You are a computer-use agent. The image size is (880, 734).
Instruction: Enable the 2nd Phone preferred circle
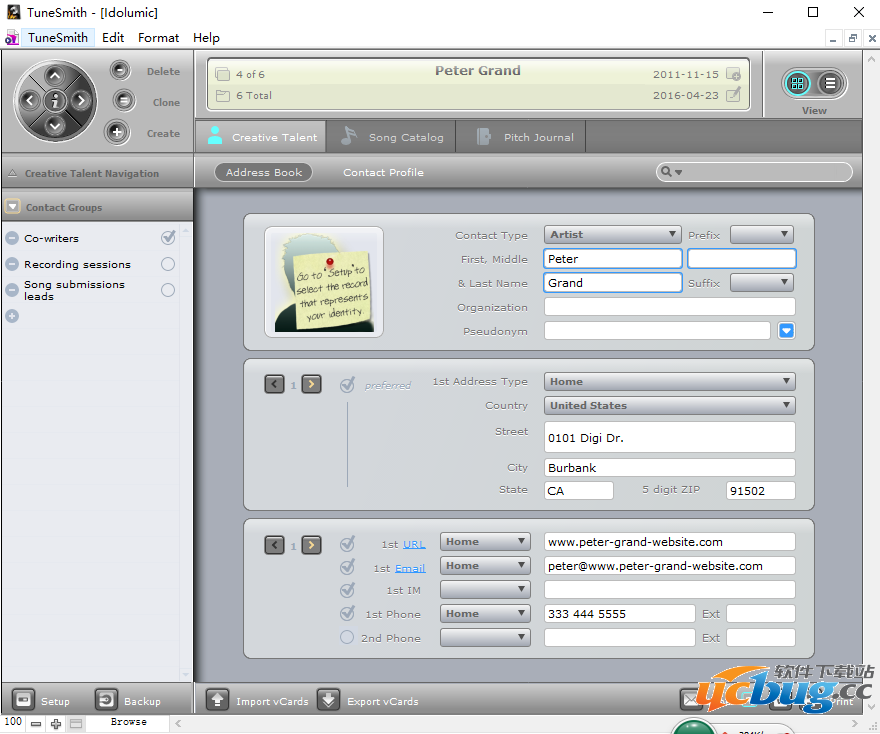point(347,637)
